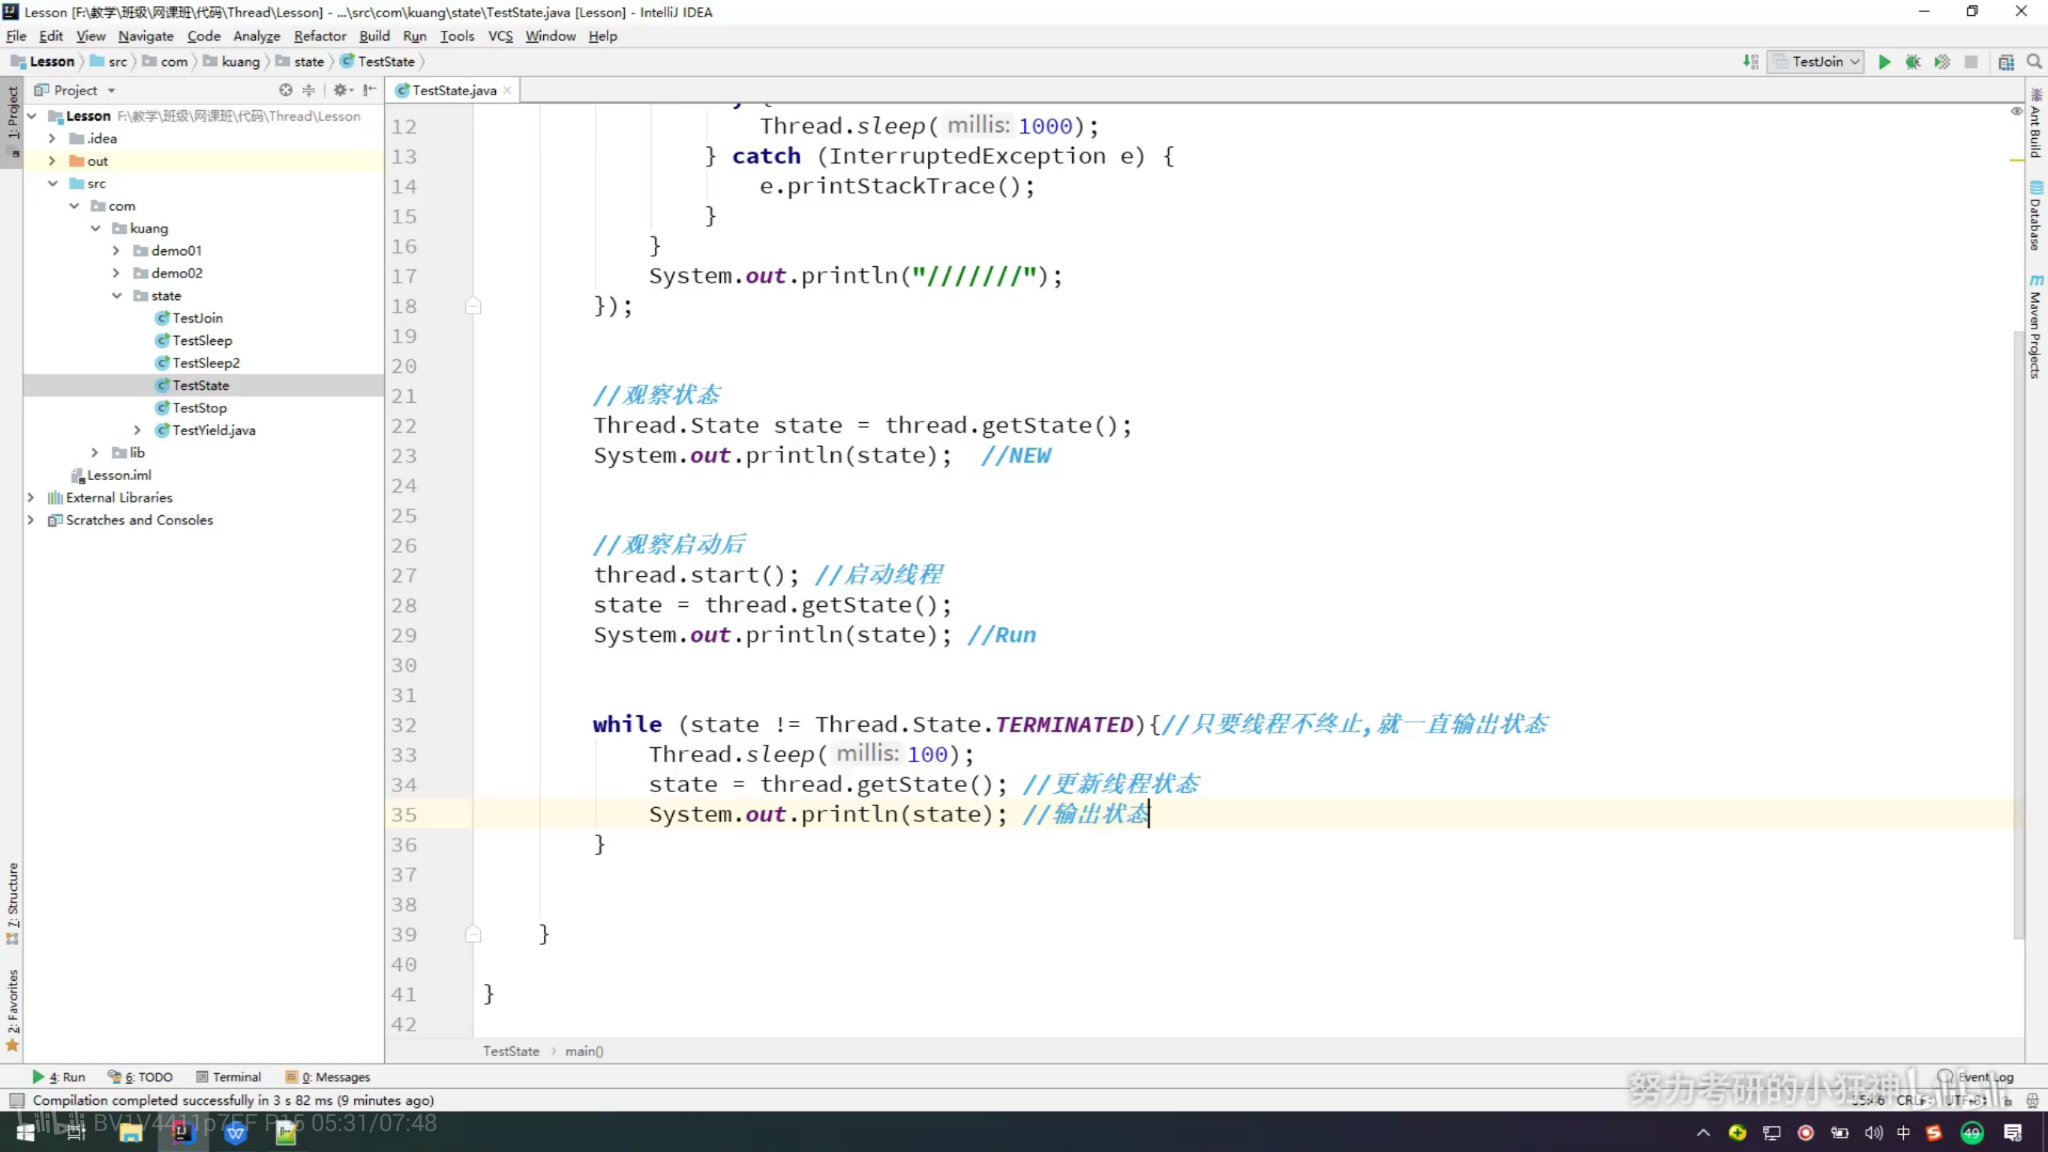Open IntelliJ IDEA from Windows taskbar
Screen dimensions: 2048x1152
click(181, 1132)
